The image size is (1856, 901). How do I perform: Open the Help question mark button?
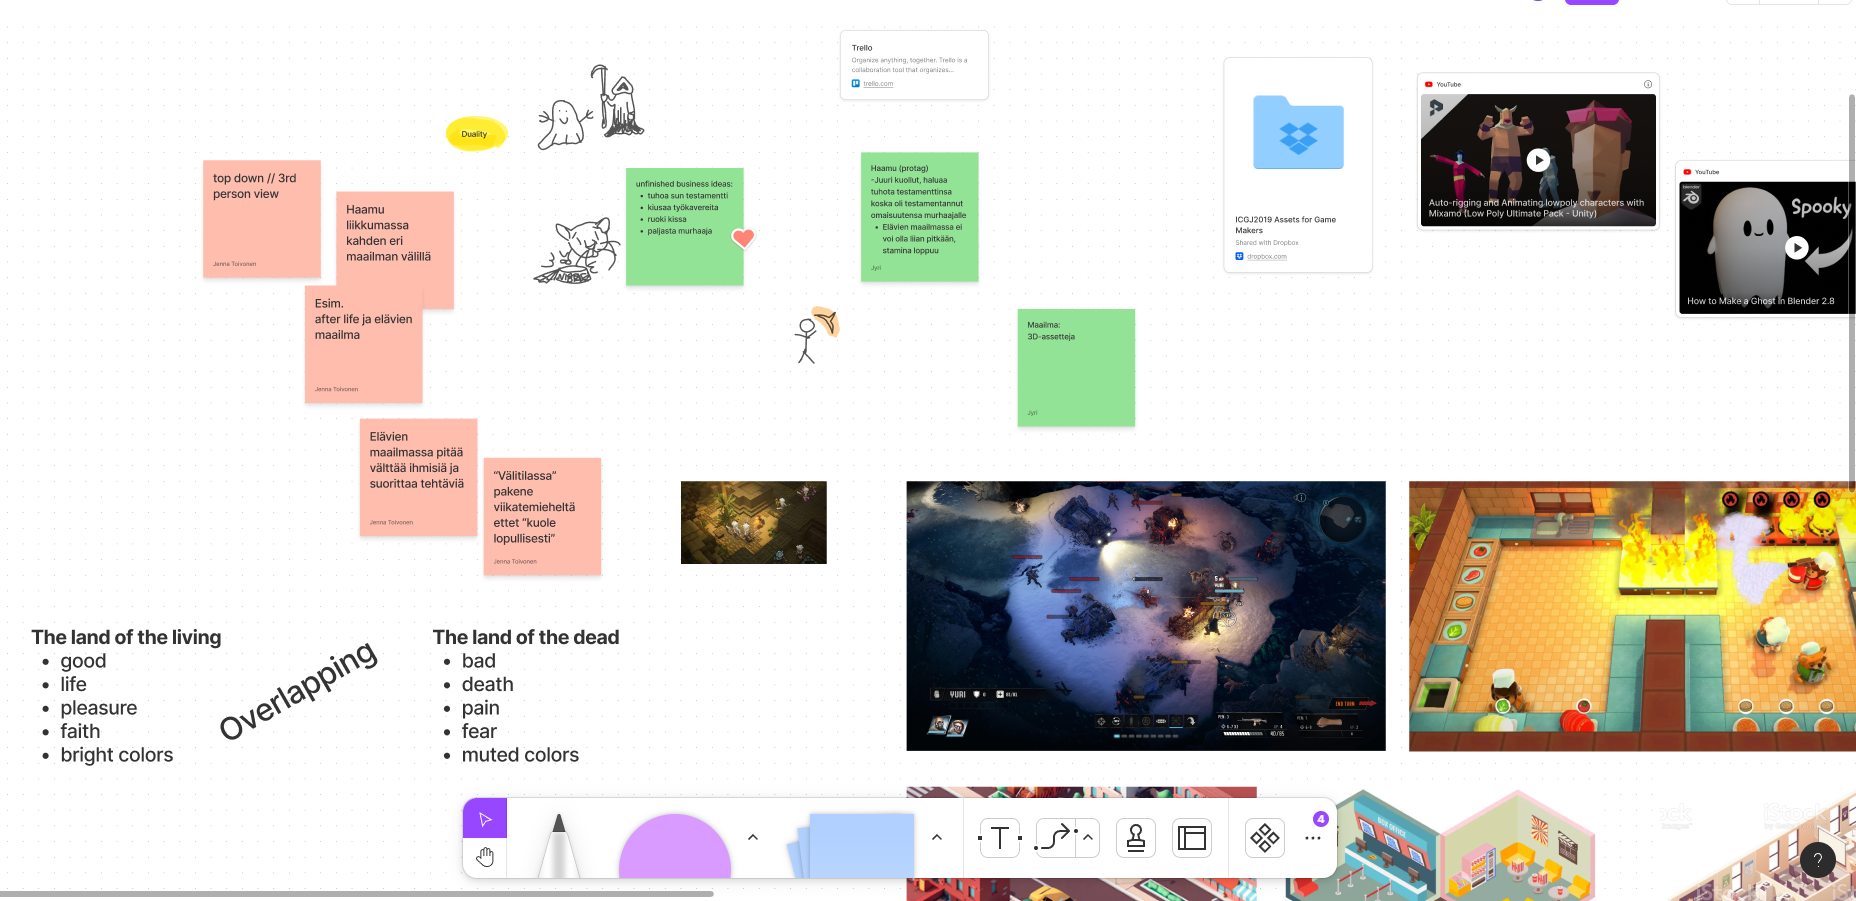click(x=1818, y=859)
